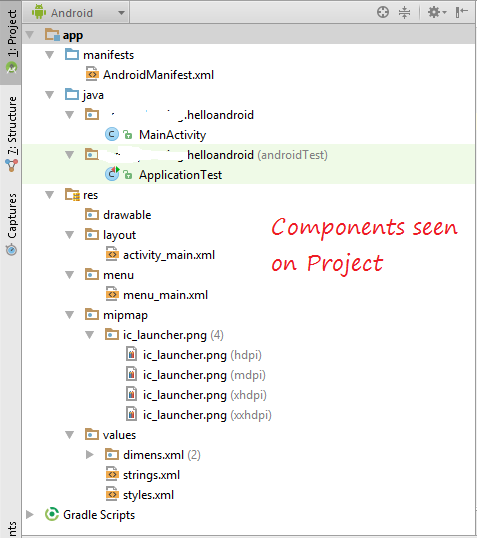Select strings.xml in values folder
477x538 pixels.
tap(151, 475)
